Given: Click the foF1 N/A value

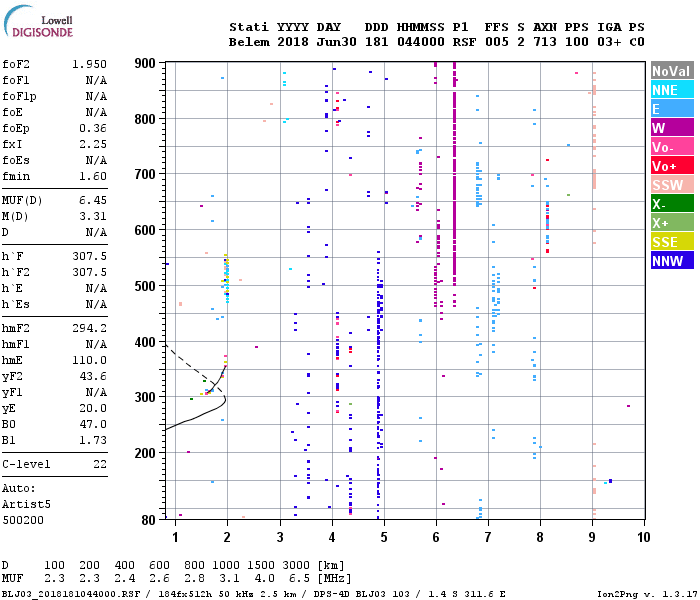Looking at the screenshot, I should click(96, 80).
